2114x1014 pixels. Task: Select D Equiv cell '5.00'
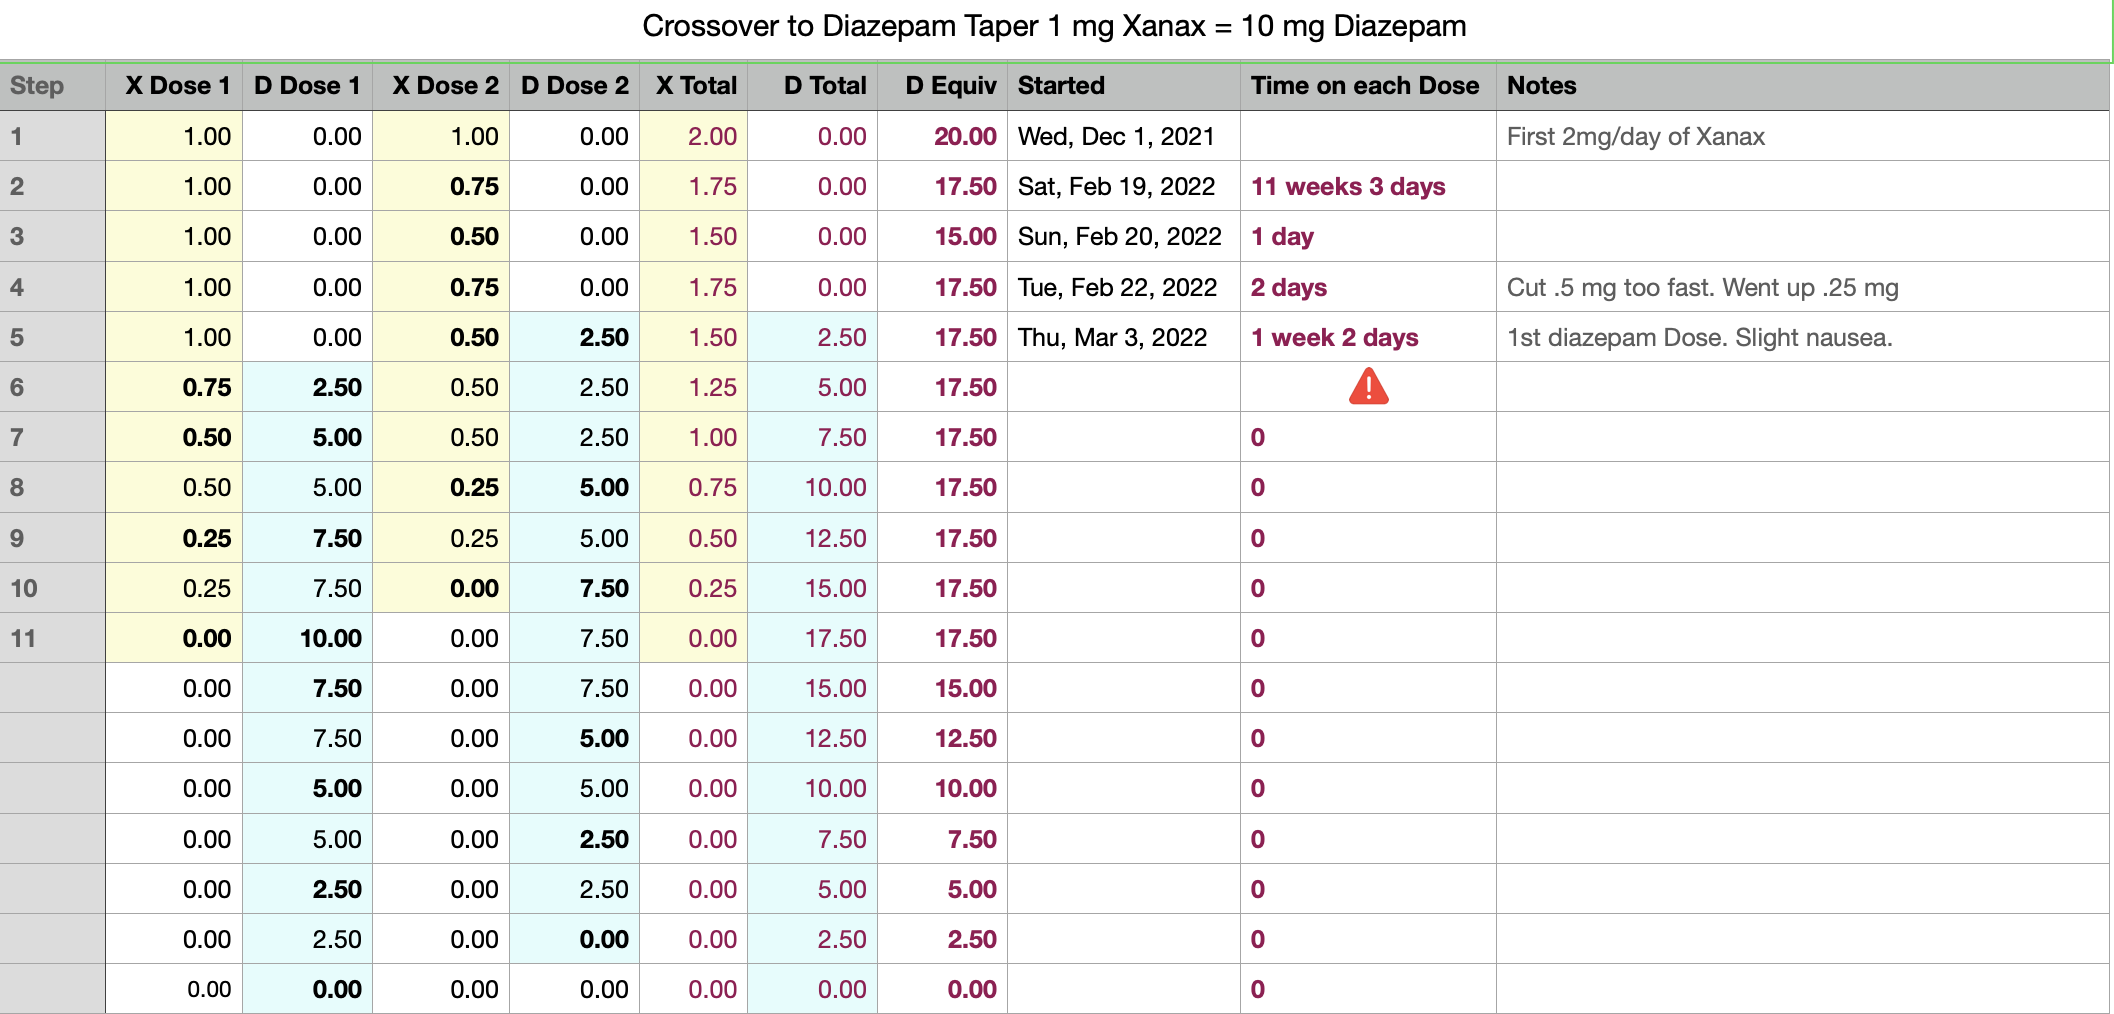942,889
